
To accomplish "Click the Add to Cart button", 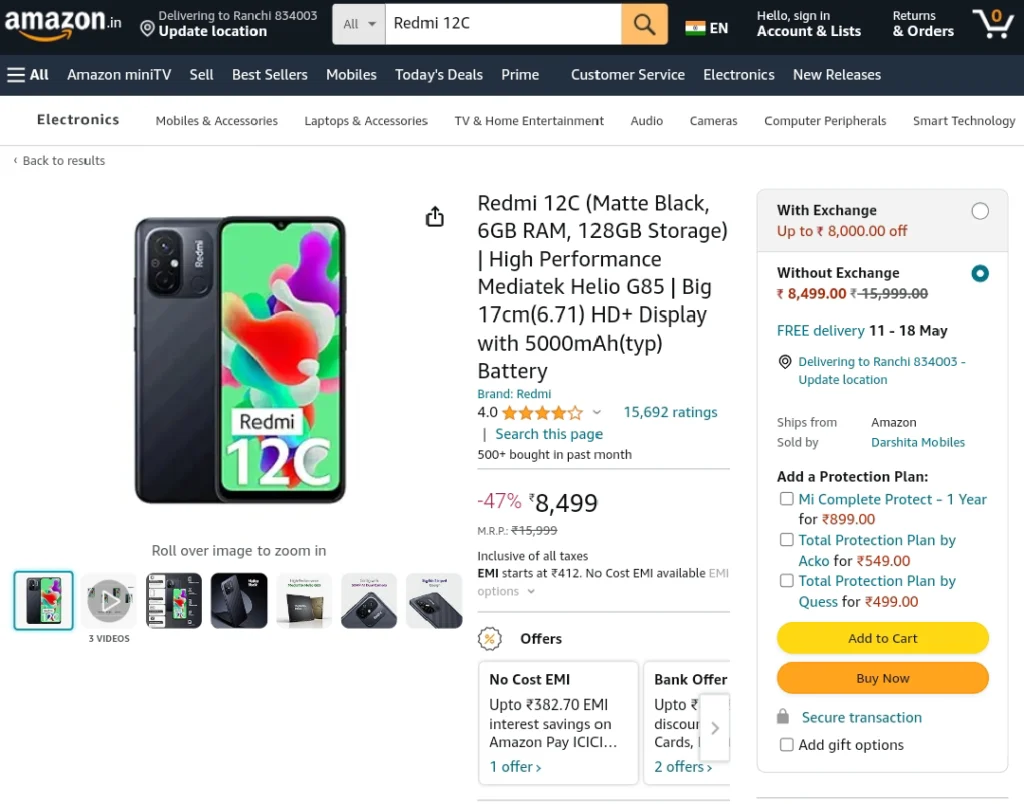I will 882,638.
